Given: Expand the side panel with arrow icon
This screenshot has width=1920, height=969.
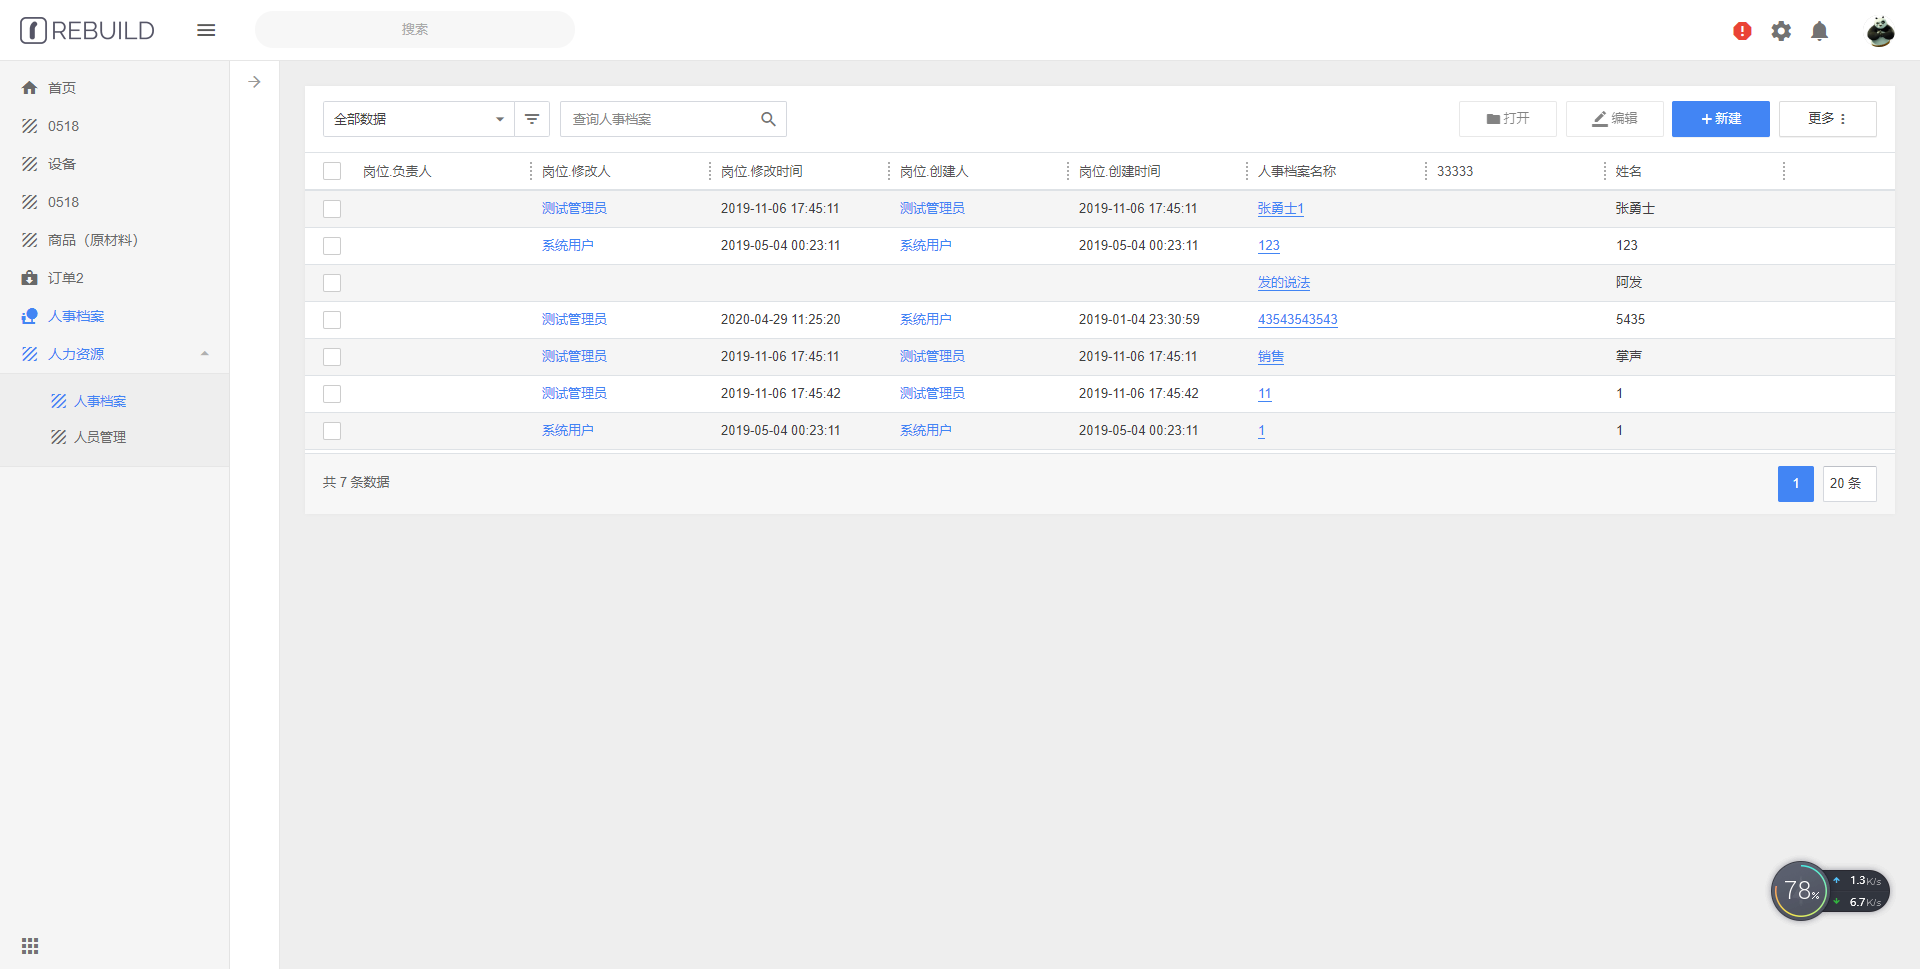Looking at the screenshot, I should click(255, 82).
